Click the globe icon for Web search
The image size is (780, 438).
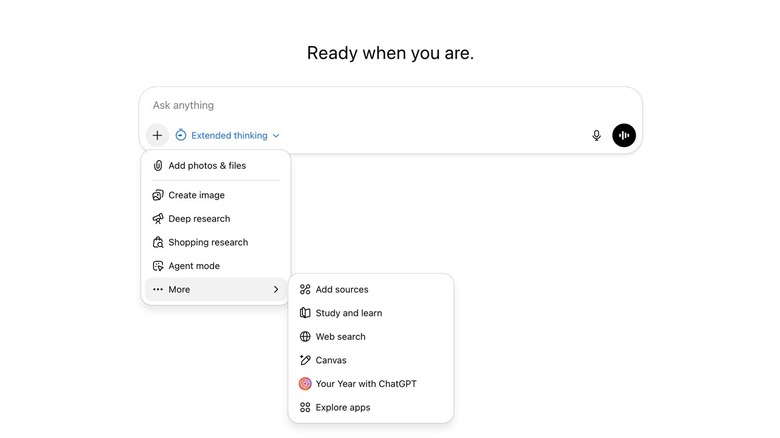point(305,337)
